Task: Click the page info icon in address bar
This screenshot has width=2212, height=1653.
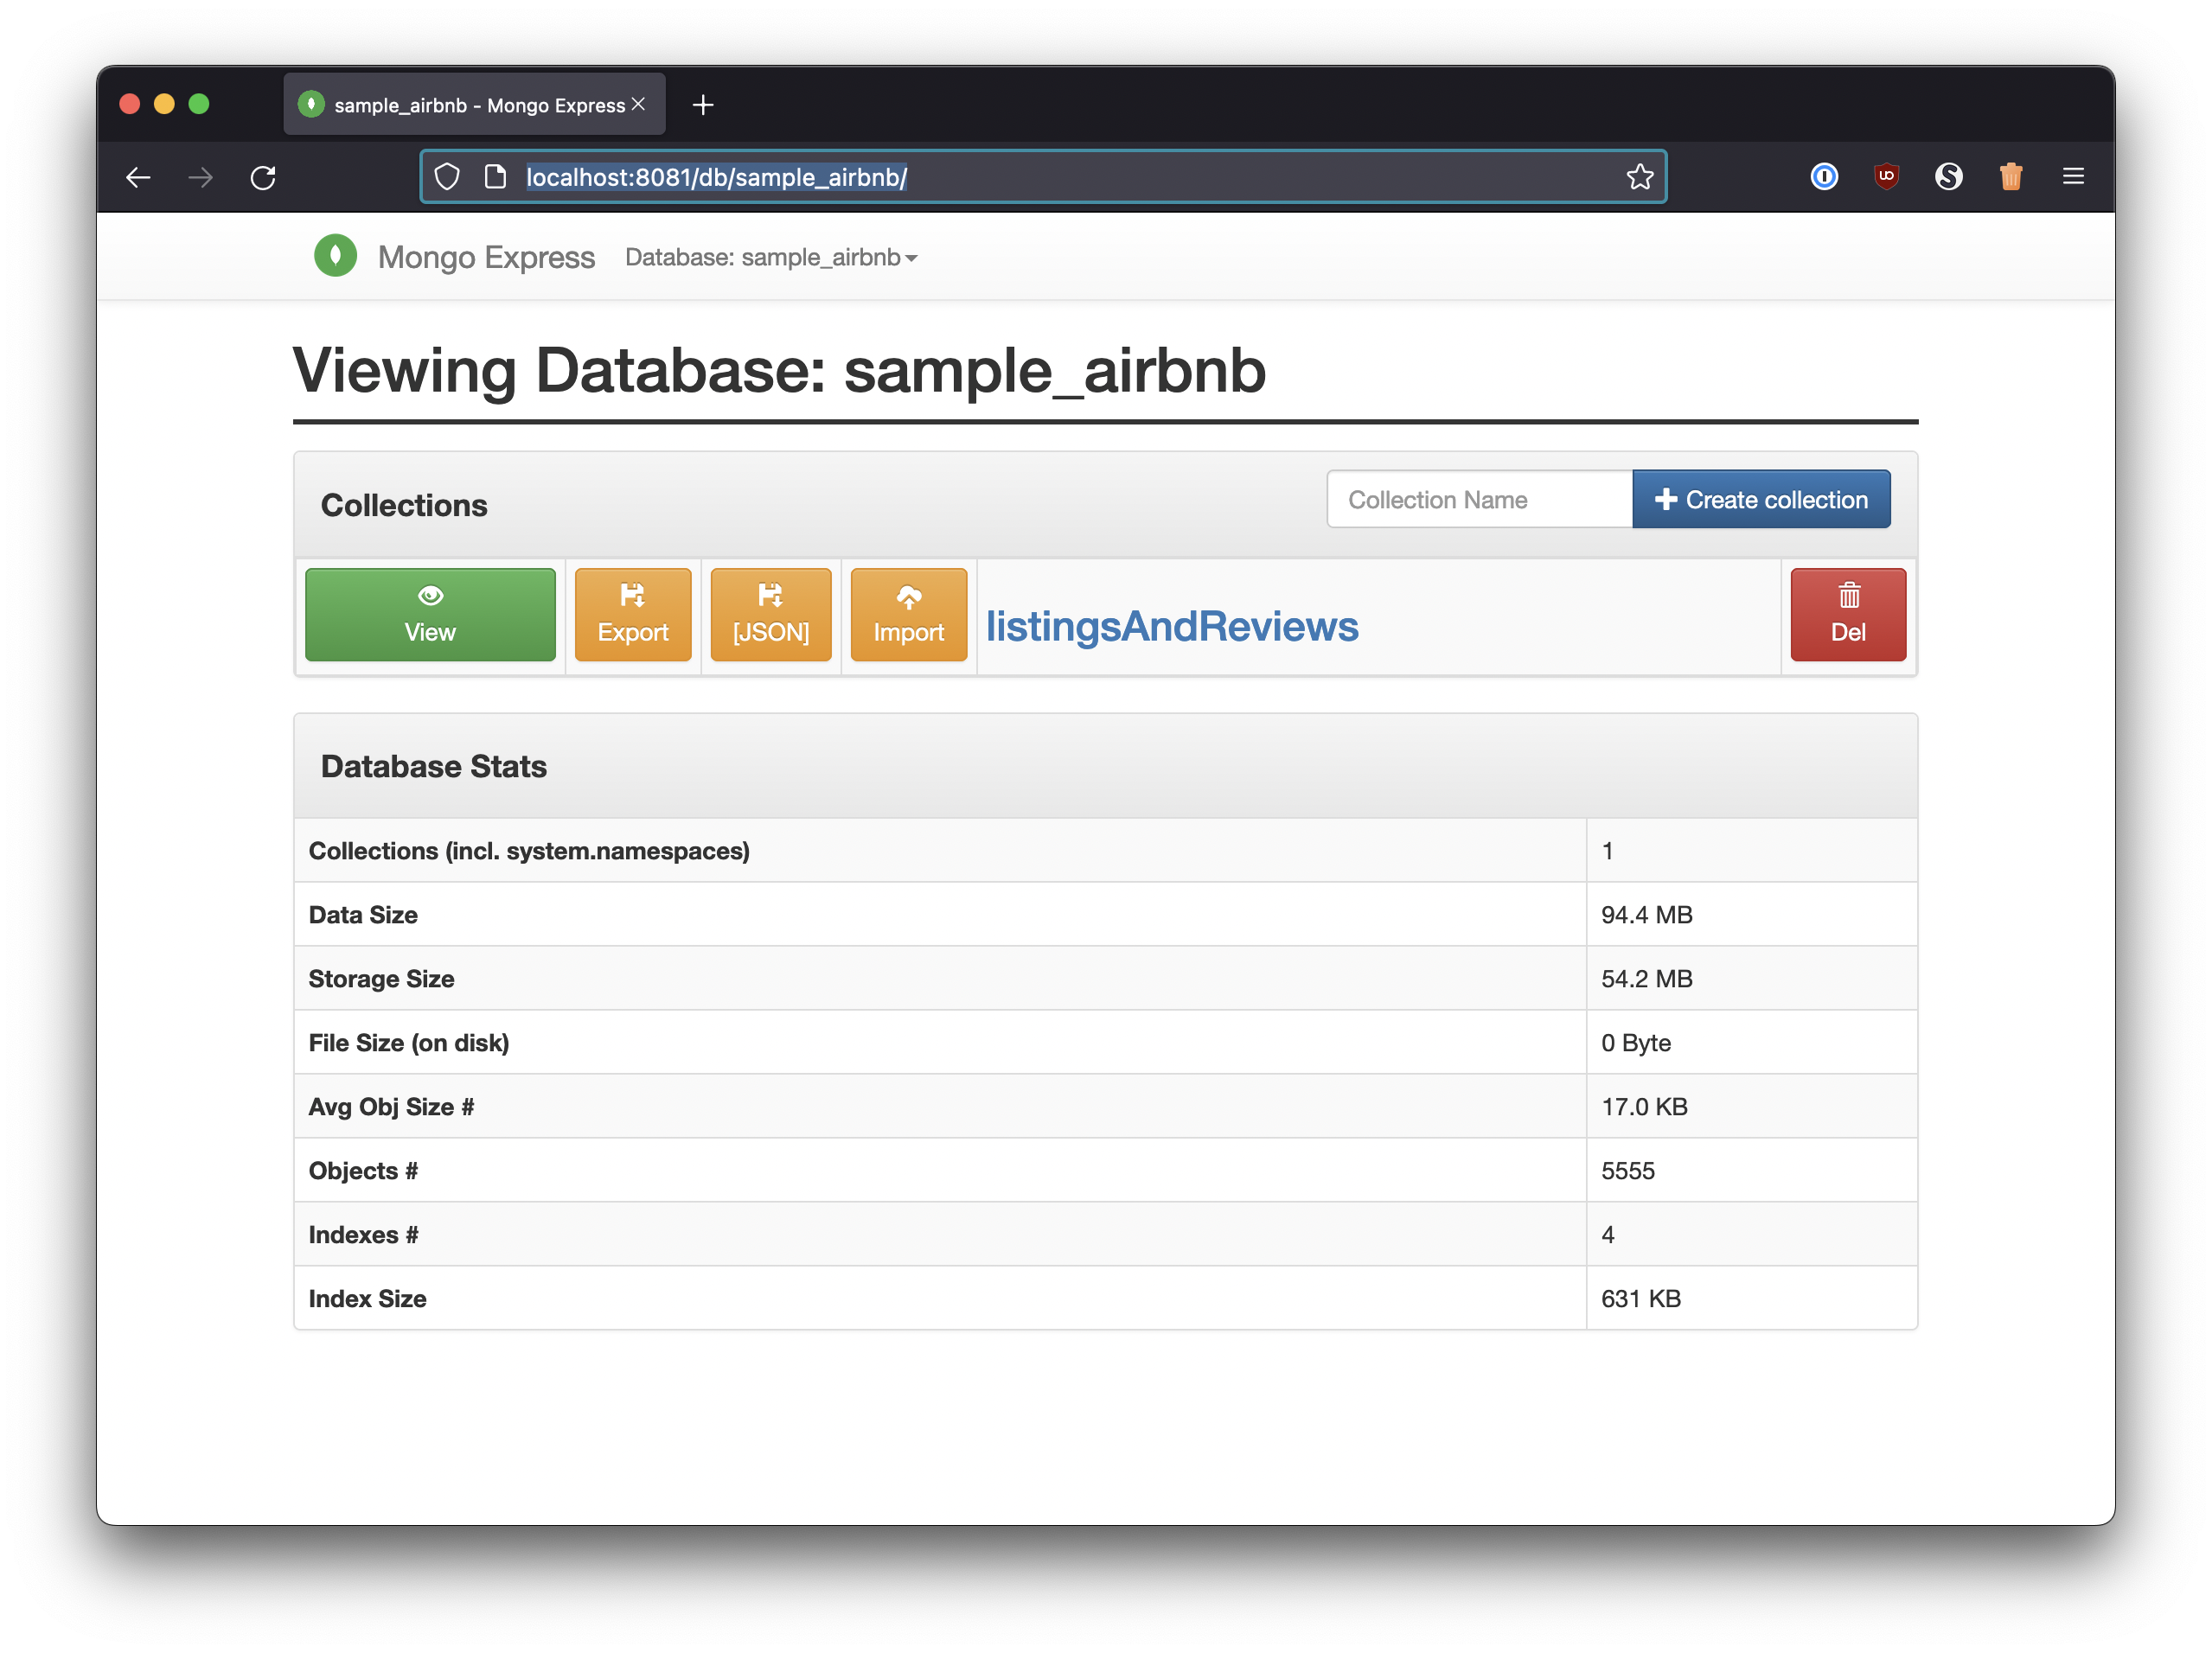Action: point(496,176)
